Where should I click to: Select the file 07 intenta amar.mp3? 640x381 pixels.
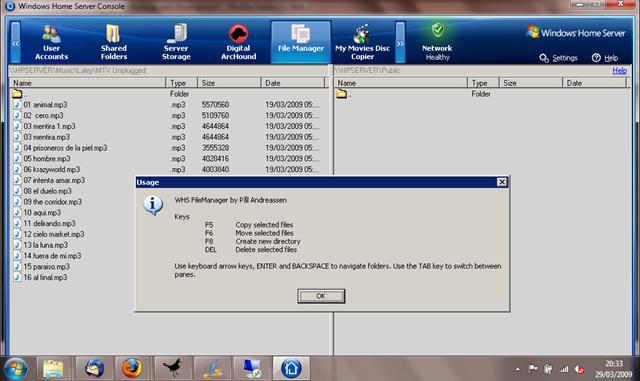(54, 180)
